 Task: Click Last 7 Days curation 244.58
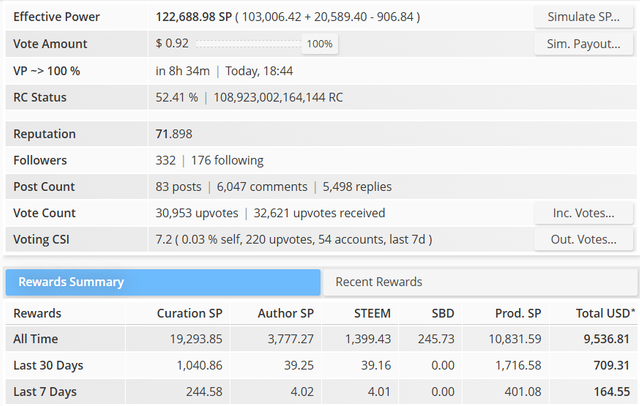pos(204,392)
